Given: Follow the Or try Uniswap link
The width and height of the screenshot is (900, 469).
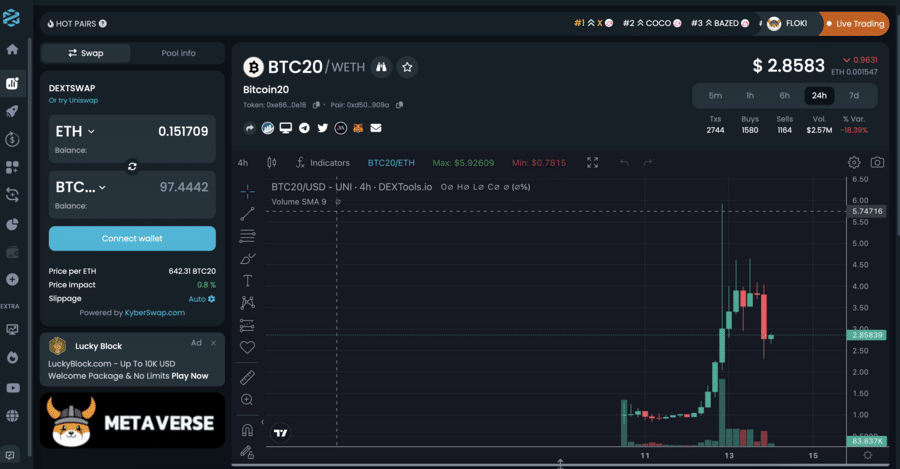Looking at the screenshot, I should pyautogui.click(x=73, y=100).
